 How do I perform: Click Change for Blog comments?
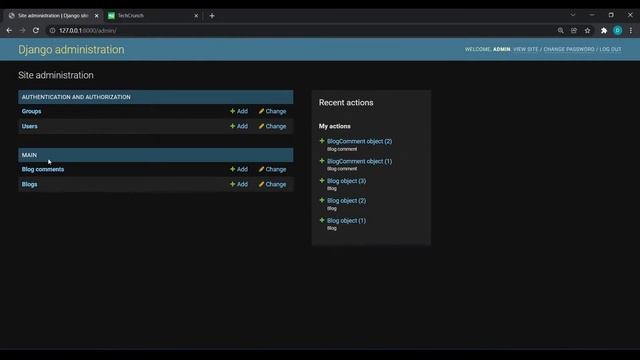click(x=272, y=169)
